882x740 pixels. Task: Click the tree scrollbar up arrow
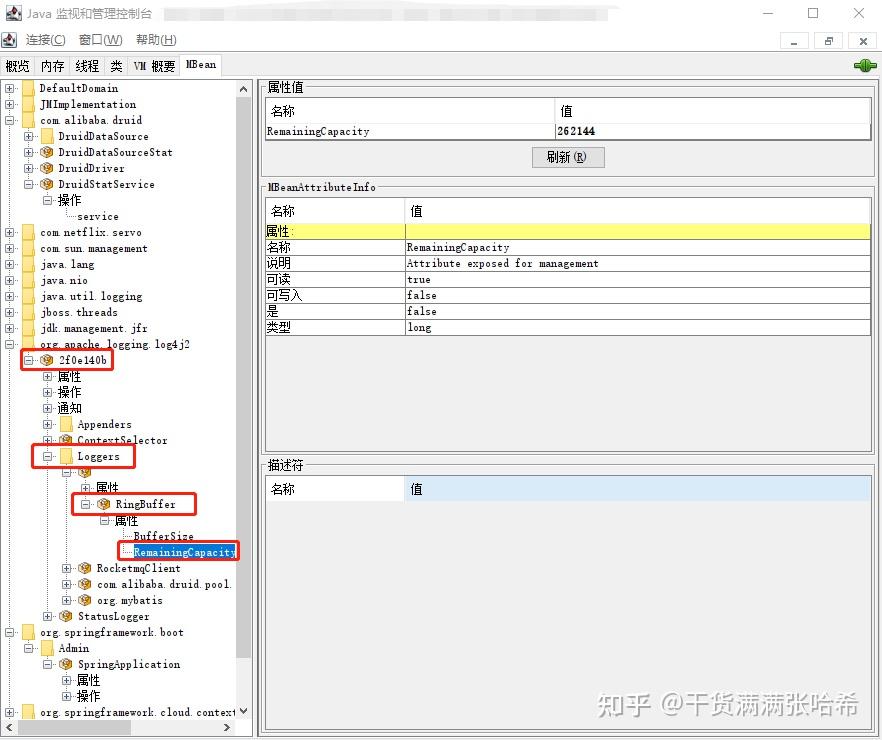click(243, 89)
